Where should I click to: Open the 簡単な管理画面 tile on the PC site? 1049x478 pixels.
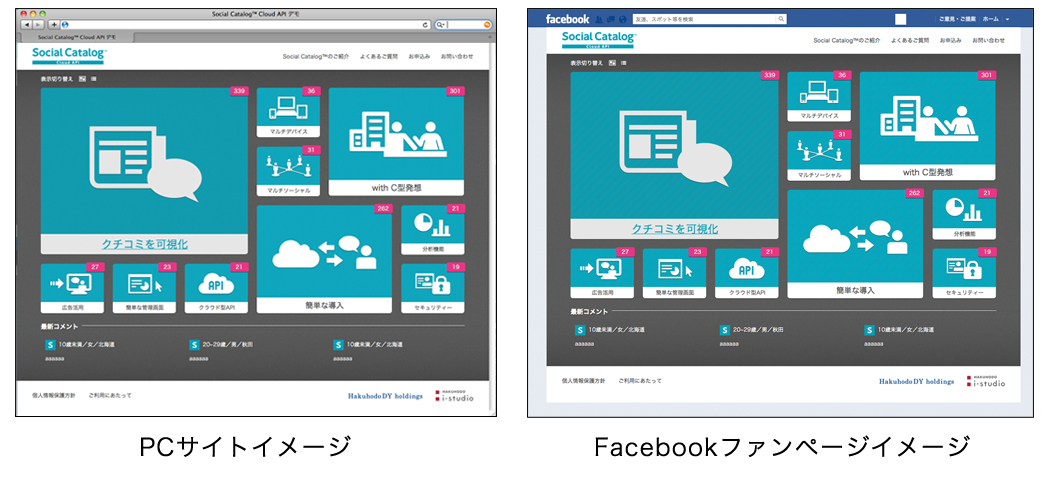pyautogui.click(x=144, y=289)
